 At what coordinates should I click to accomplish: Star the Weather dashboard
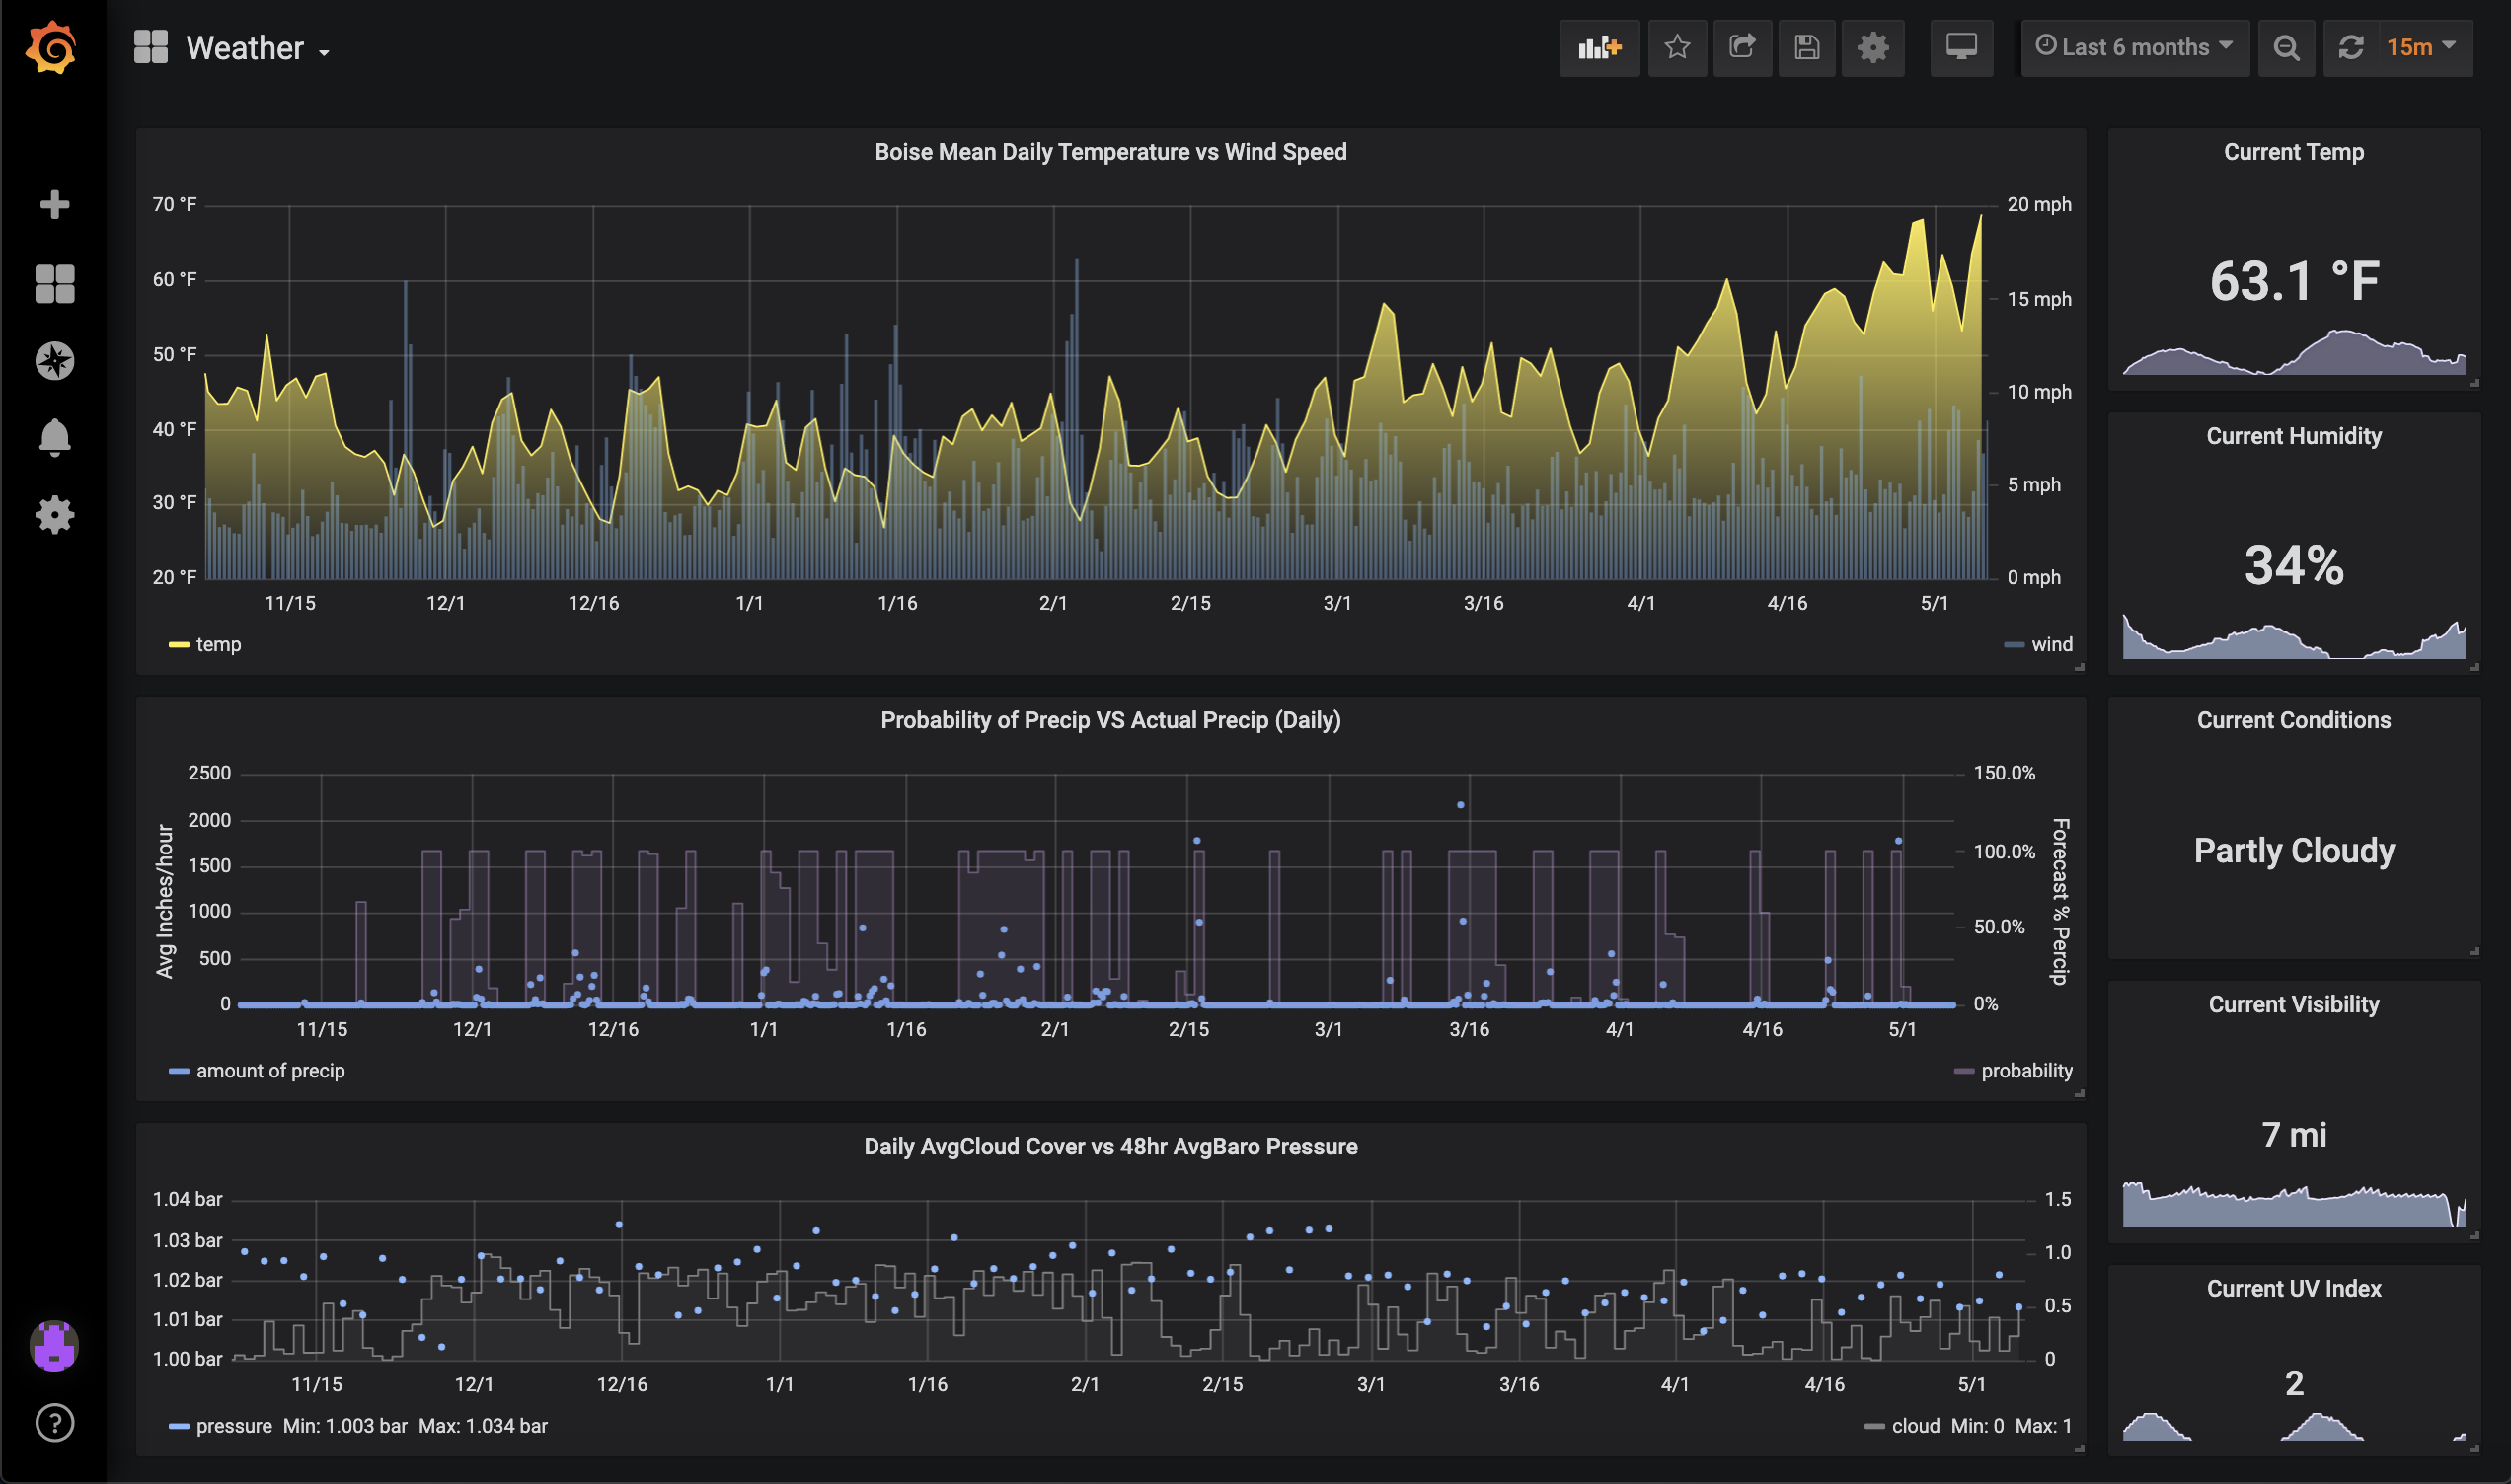point(1677,47)
